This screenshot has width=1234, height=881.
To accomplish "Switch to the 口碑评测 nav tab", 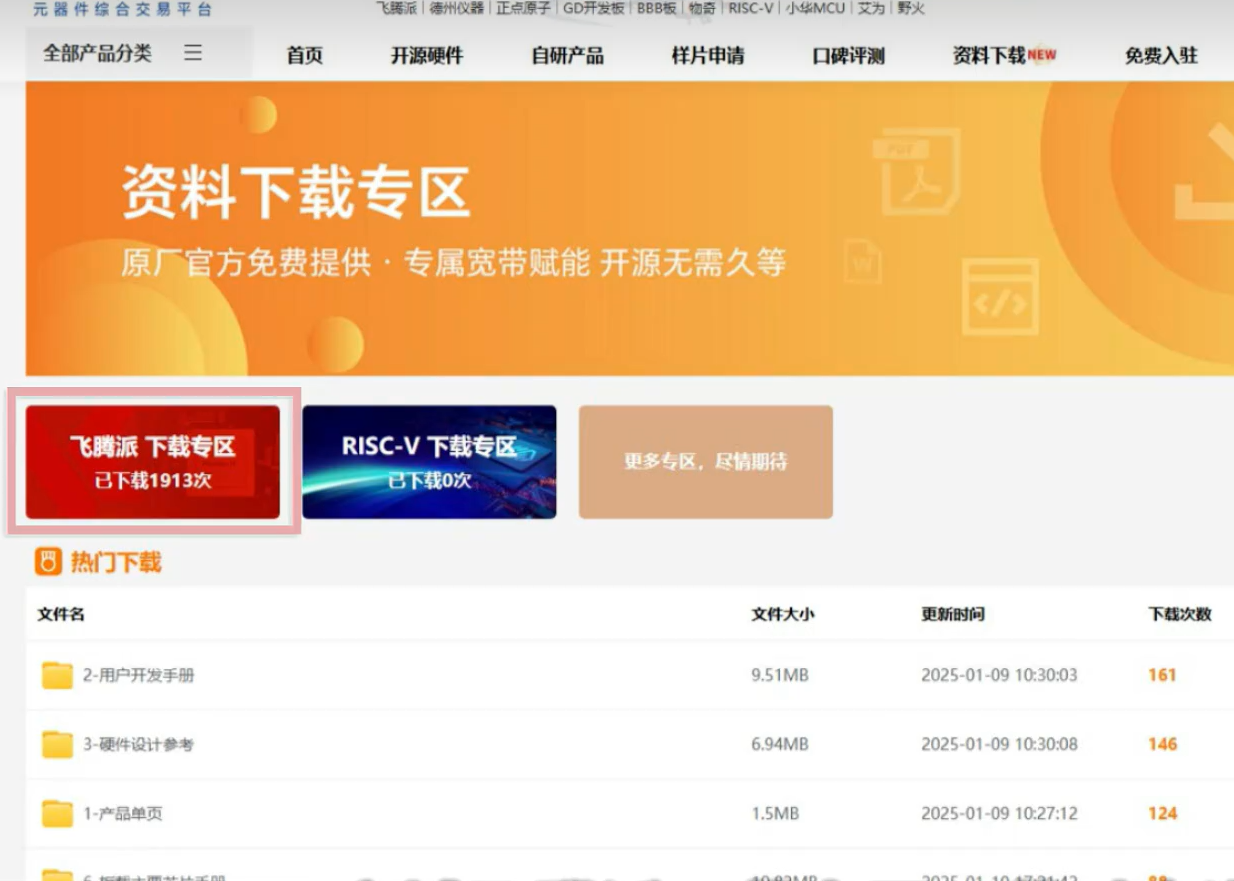I will pos(848,56).
